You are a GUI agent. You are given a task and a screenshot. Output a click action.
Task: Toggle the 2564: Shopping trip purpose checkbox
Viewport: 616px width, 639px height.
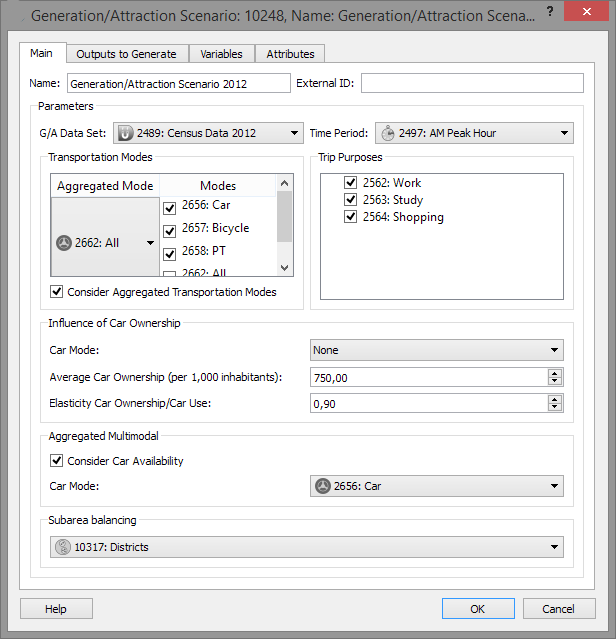[350, 216]
